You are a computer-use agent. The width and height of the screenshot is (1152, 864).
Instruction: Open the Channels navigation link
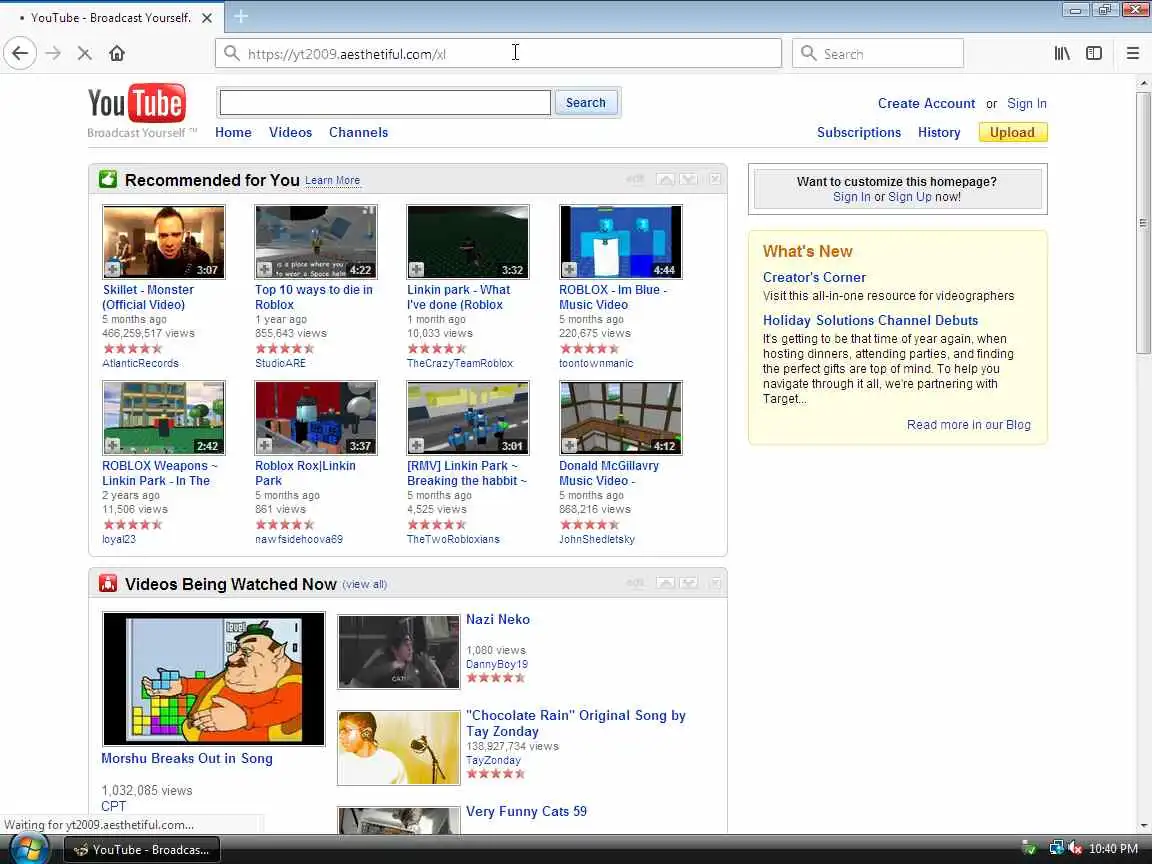[359, 132]
